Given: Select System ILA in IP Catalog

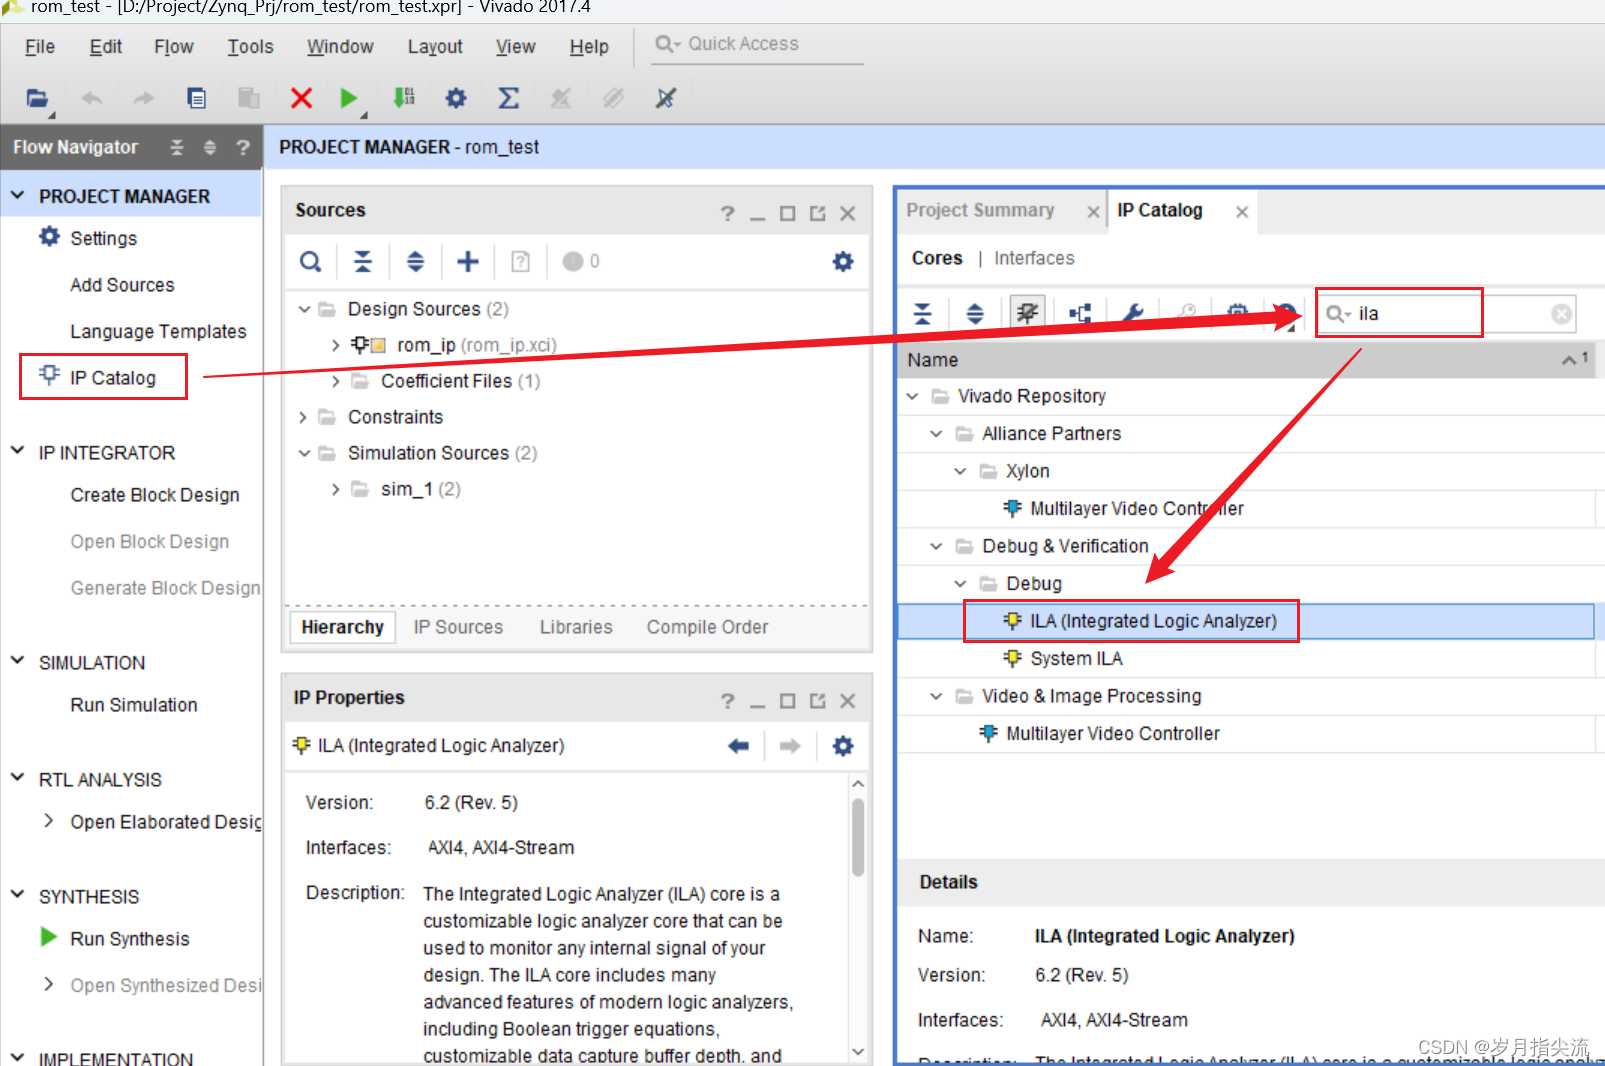Looking at the screenshot, I should [x=1076, y=659].
